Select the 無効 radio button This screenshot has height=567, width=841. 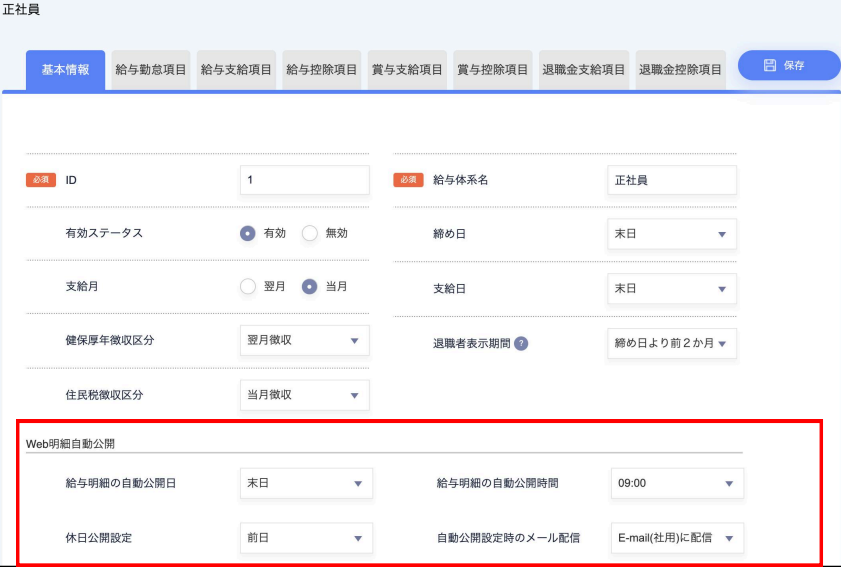click(x=309, y=233)
